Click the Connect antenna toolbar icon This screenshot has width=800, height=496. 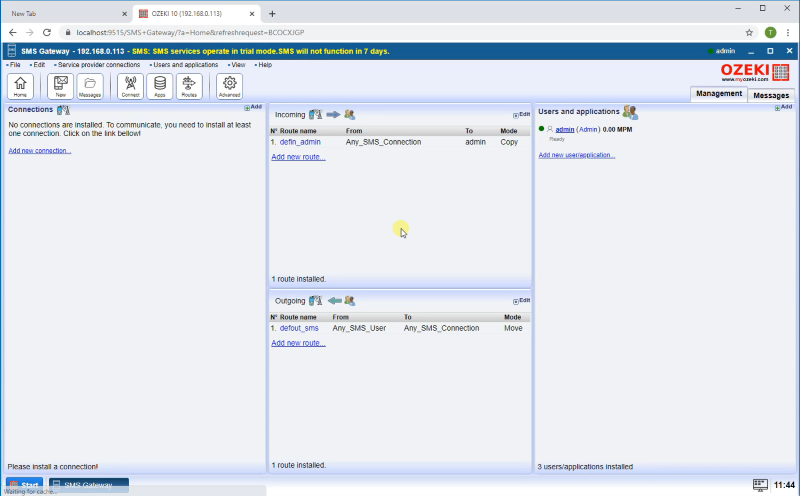tap(130, 86)
